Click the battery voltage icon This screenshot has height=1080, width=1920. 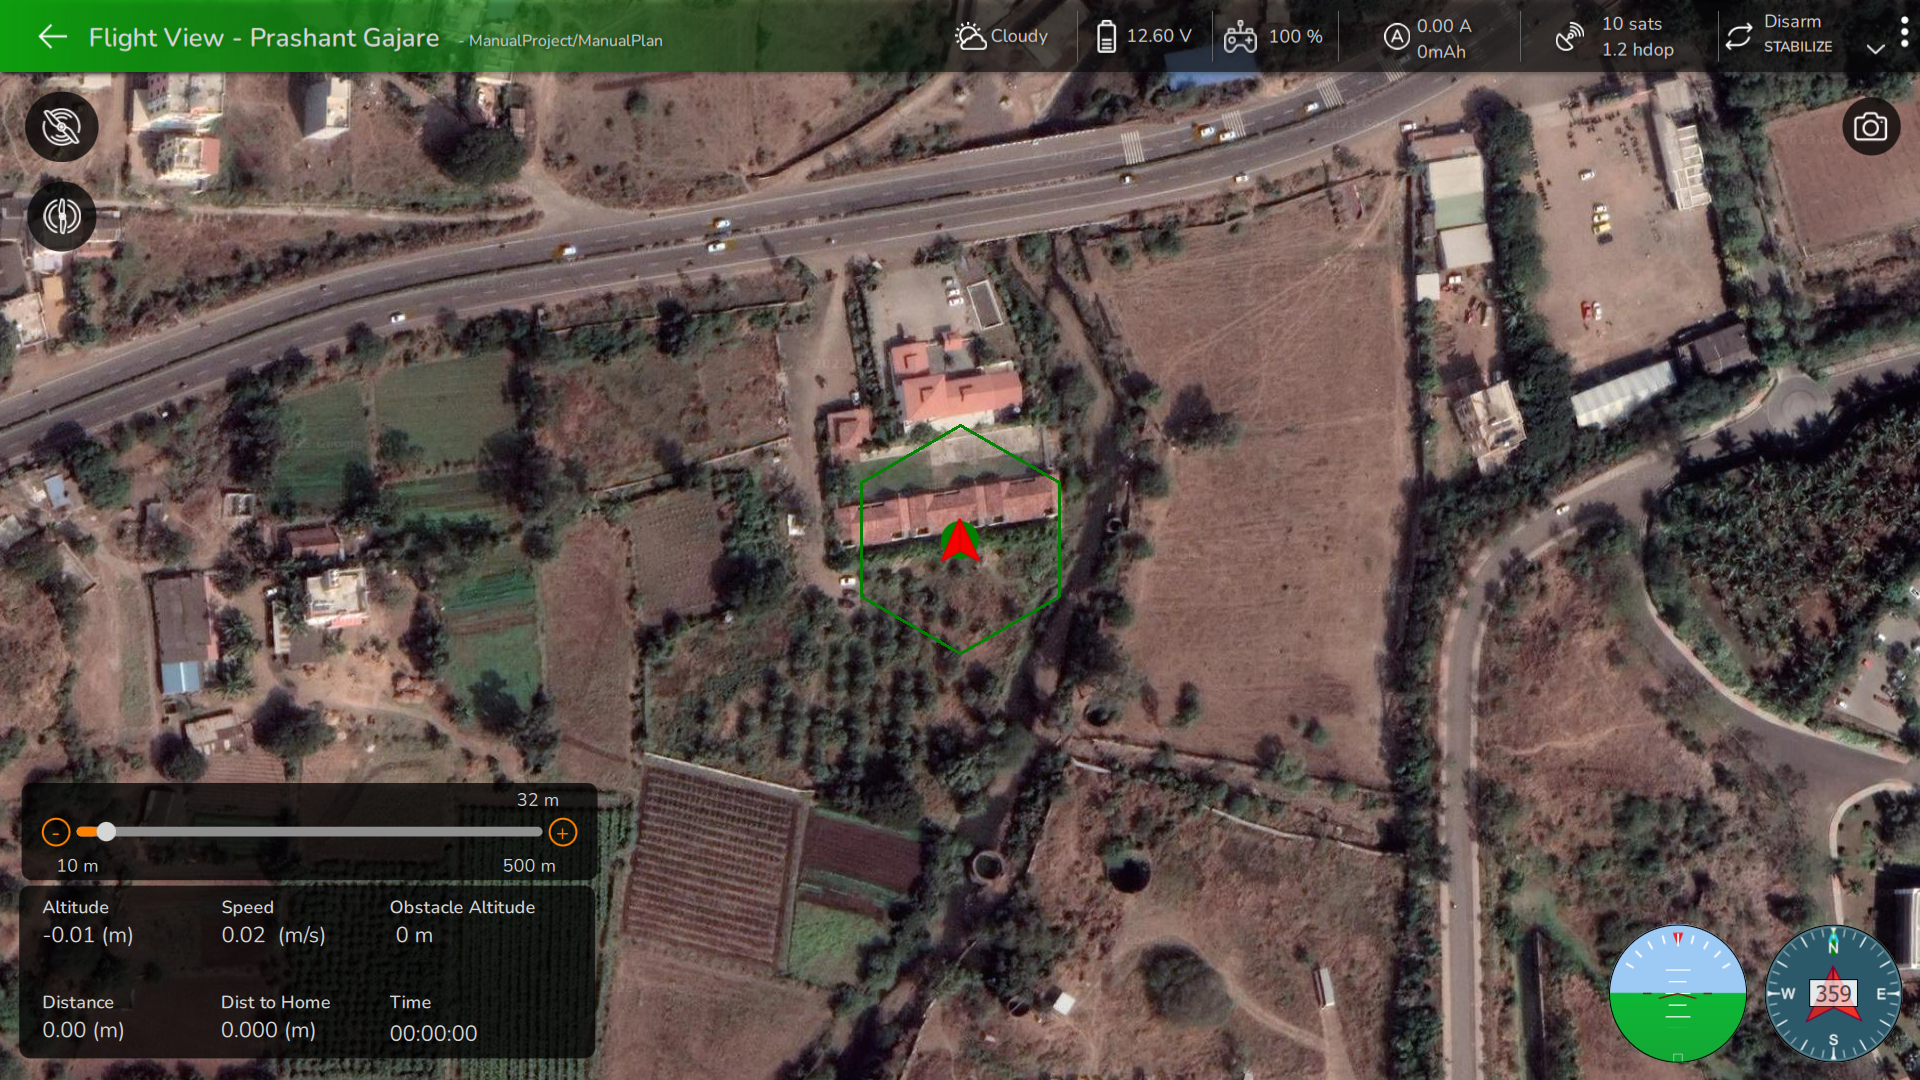pyautogui.click(x=1106, y=37)
